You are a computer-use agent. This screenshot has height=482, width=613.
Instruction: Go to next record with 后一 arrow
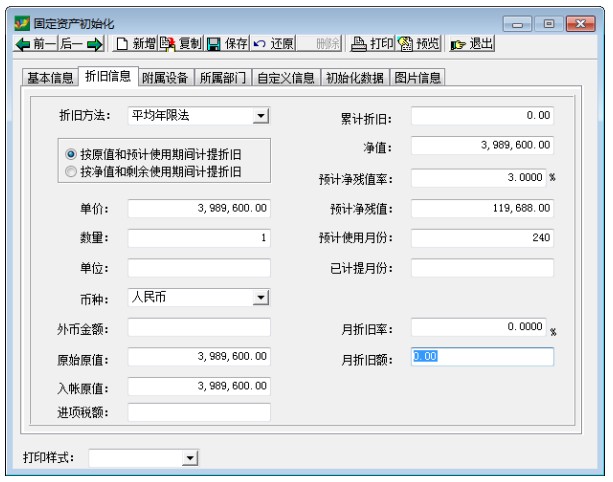click(x=81, y=43)
